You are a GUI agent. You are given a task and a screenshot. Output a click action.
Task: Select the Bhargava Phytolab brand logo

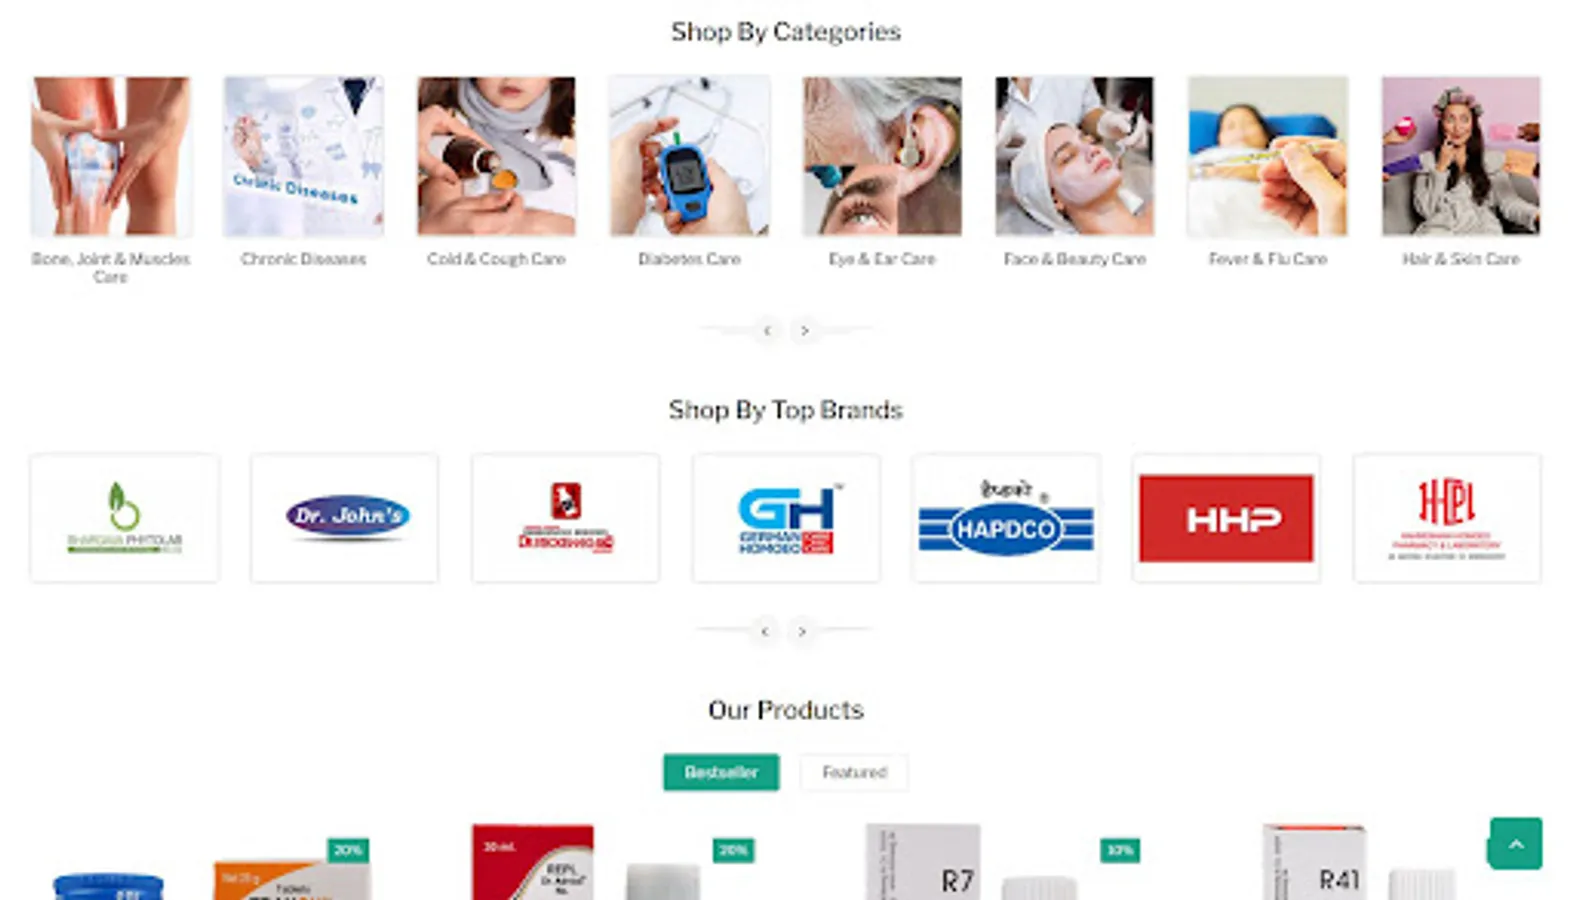(124, 517)
